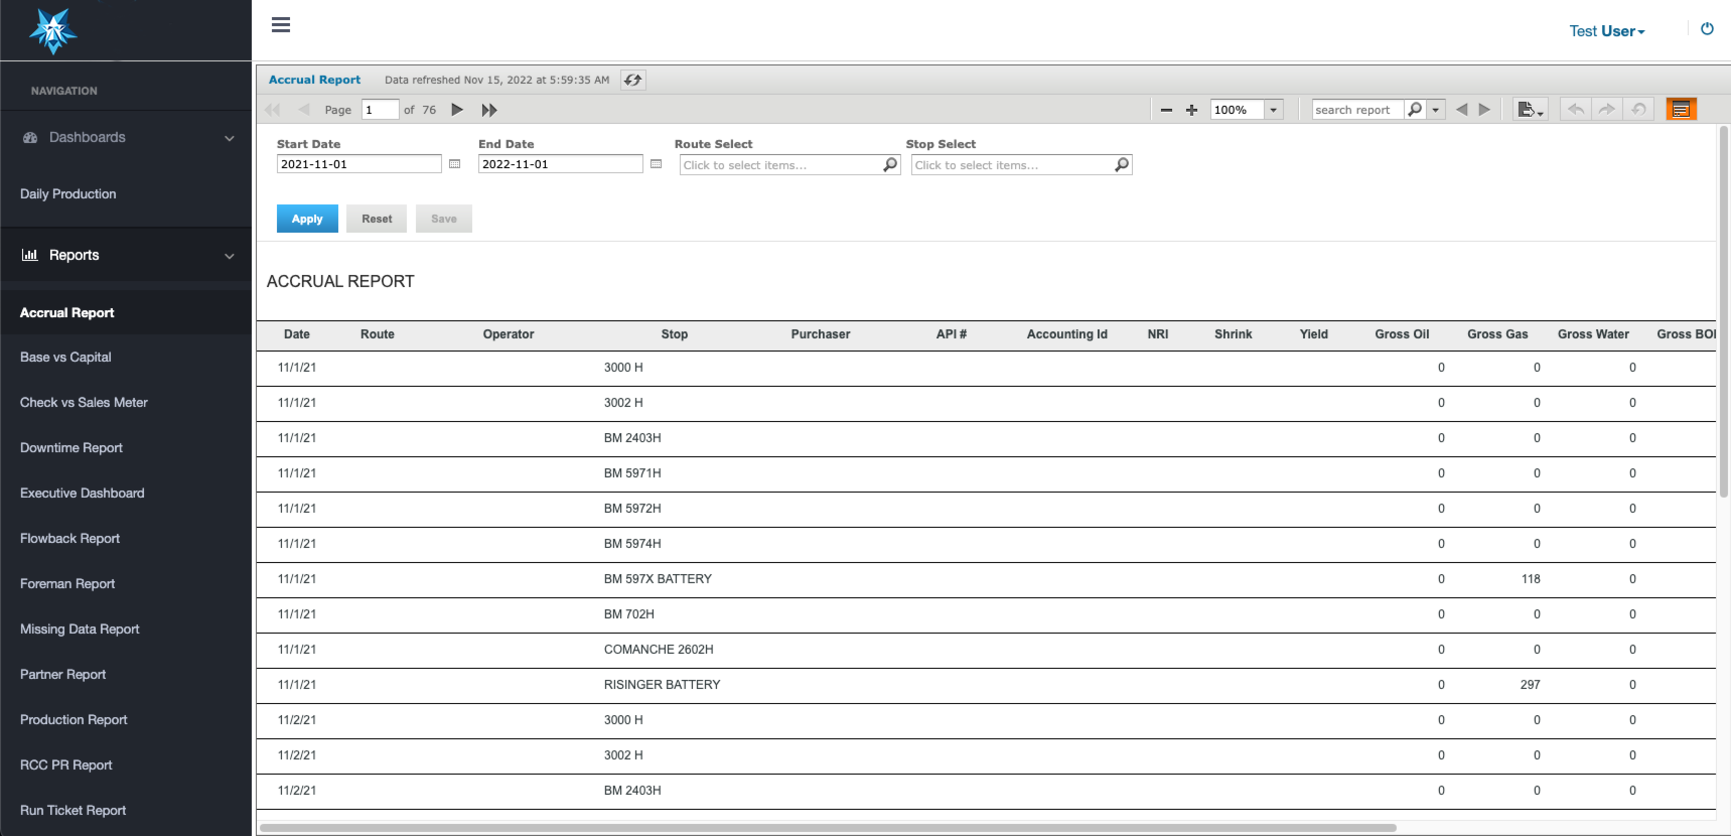
Task: Open Daily Production in the sidebar
Action: point(68,194)
